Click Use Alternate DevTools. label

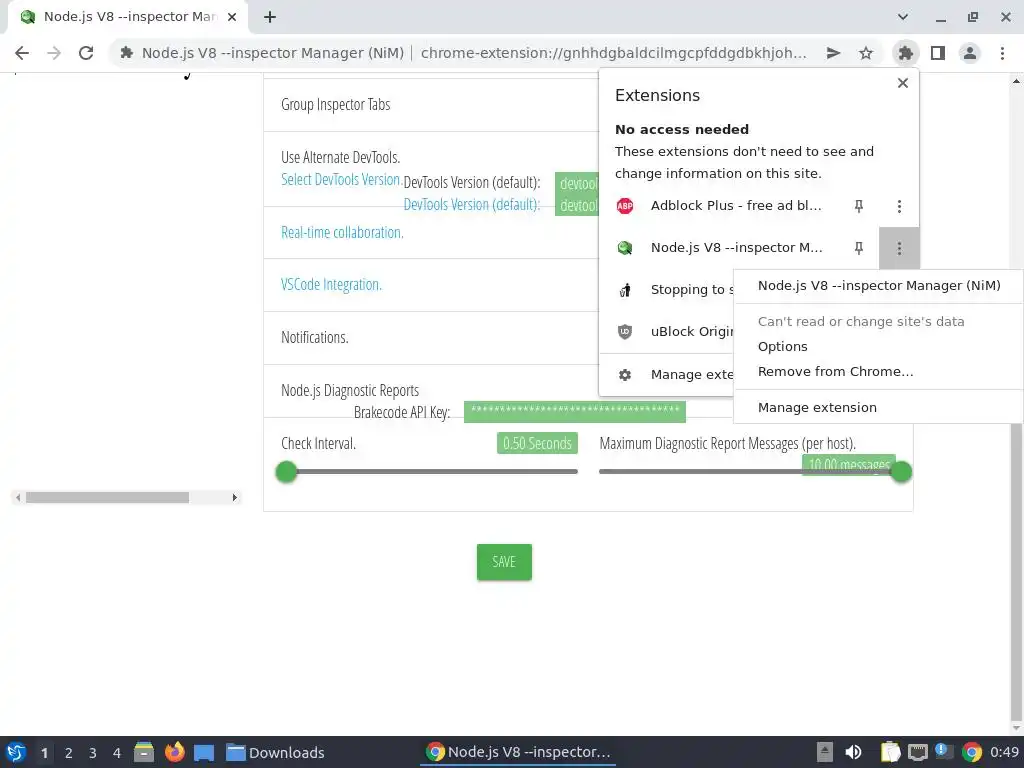pos(340,157)
